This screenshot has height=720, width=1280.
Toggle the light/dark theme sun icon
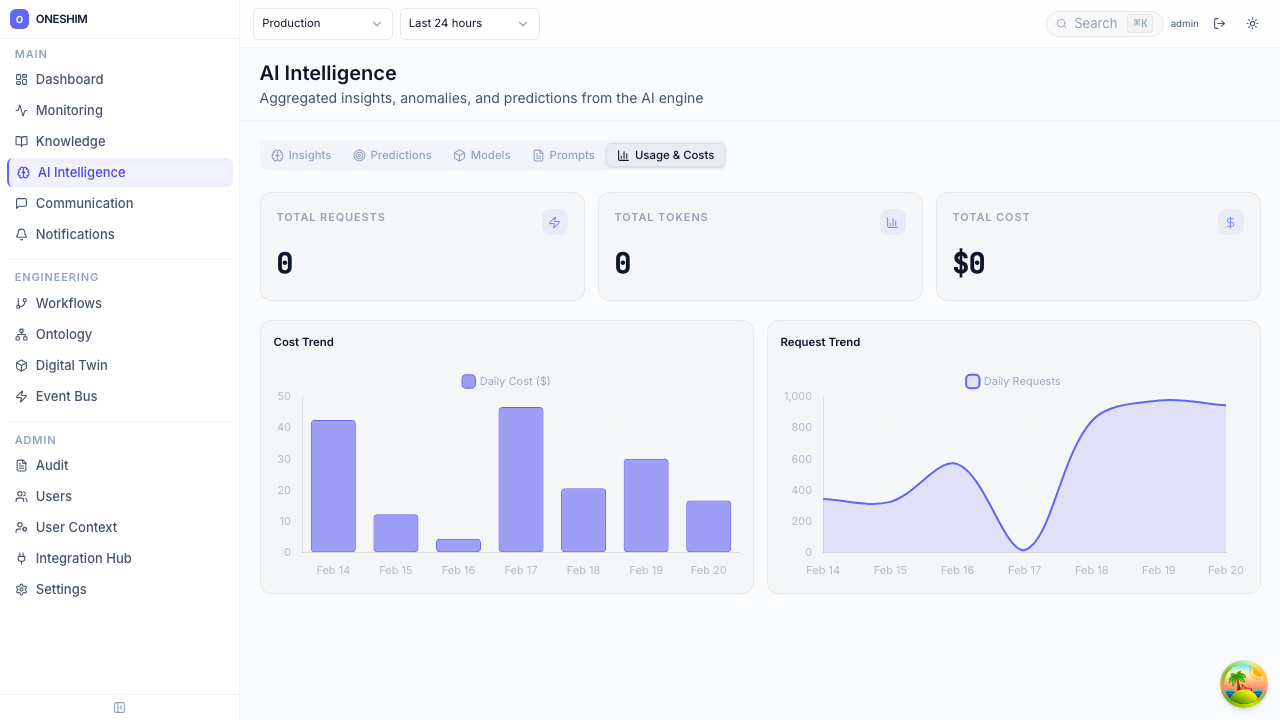pos(1252,24)
